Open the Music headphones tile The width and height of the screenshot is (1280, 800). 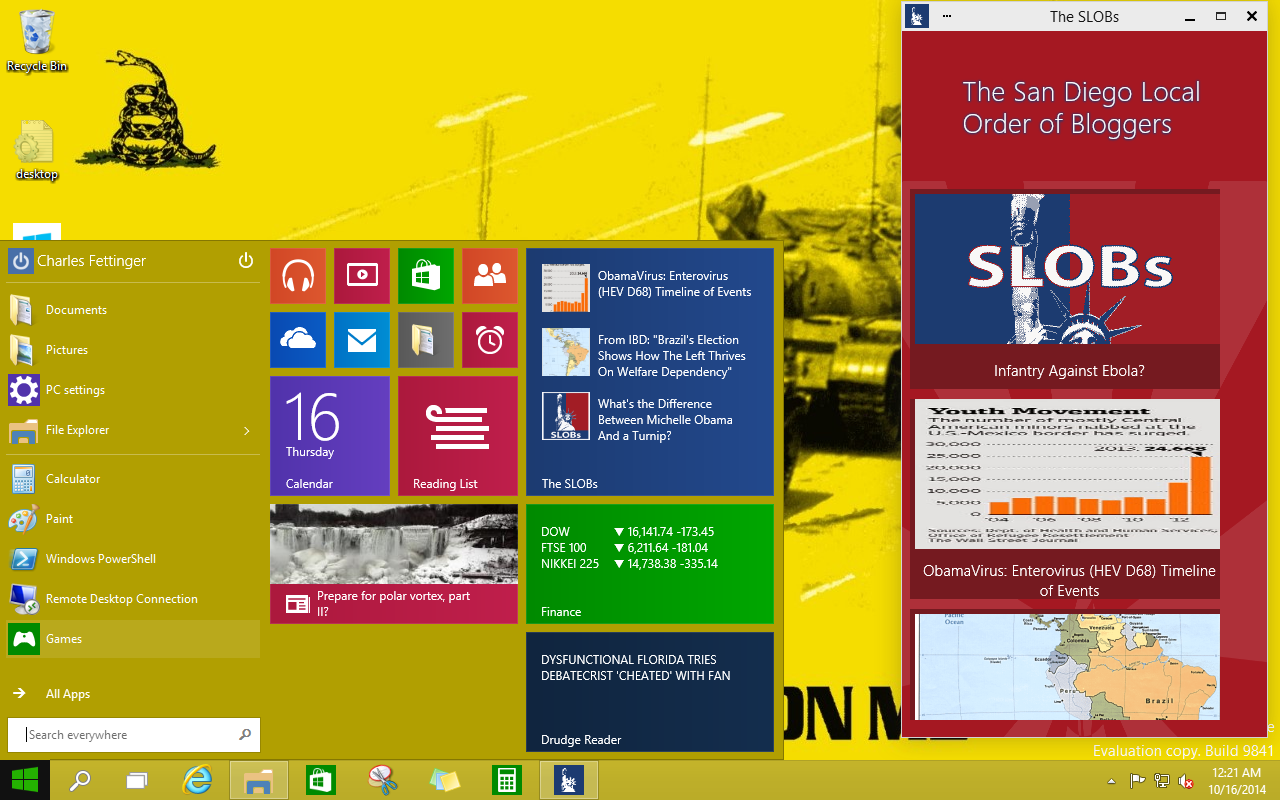(x=298, y=276)
